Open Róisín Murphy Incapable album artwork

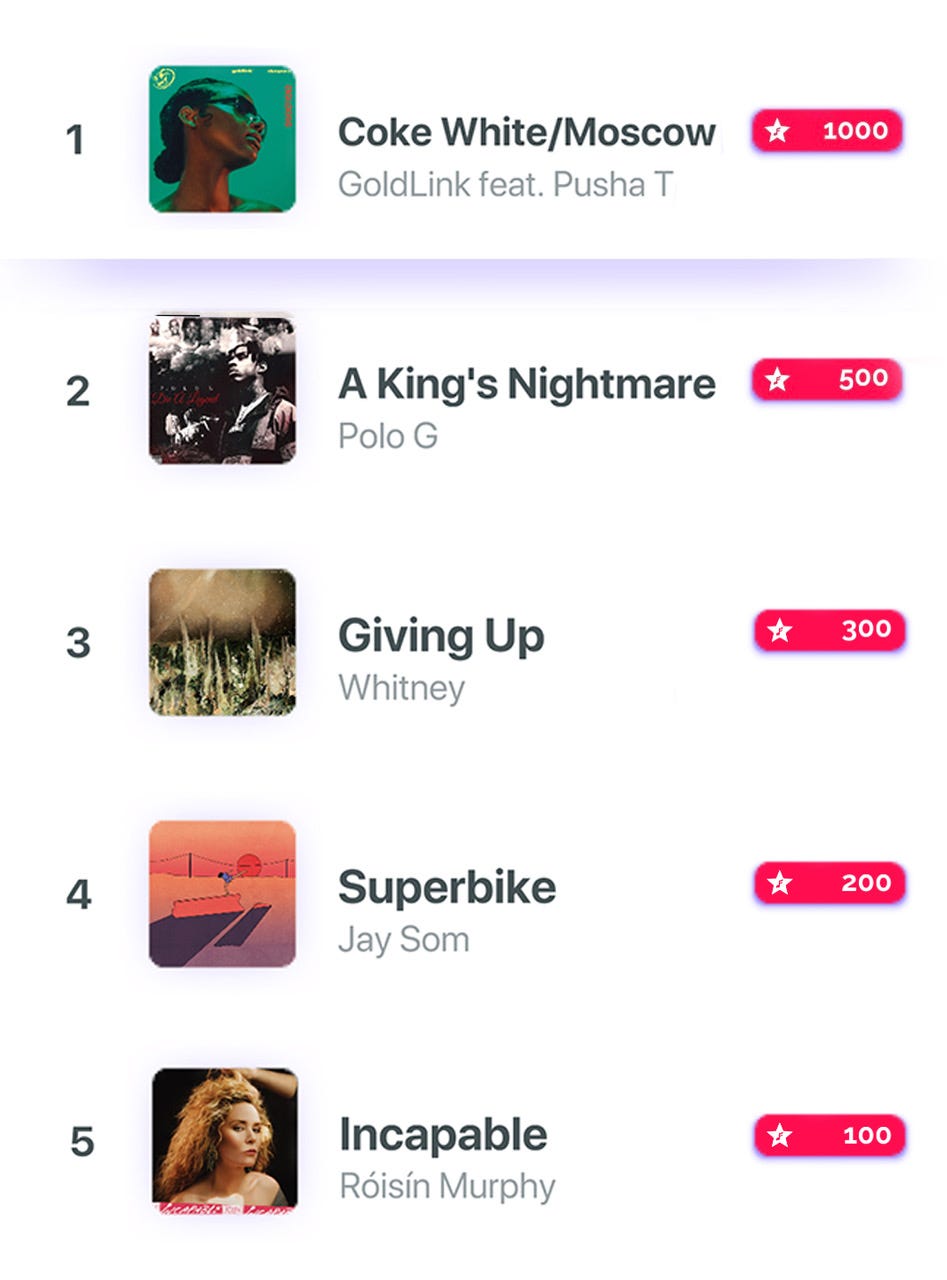225,1141
